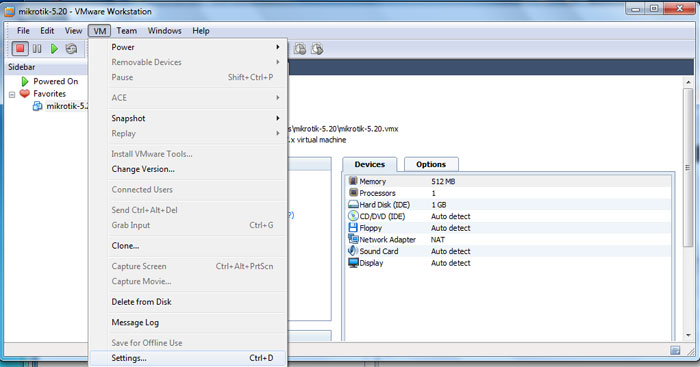Click the Display monitor icon

pos(353,263)
